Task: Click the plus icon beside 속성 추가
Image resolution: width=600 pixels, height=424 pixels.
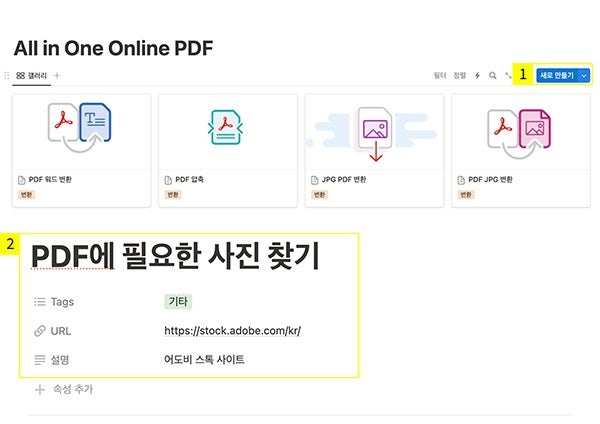Action: pos(40,390)
